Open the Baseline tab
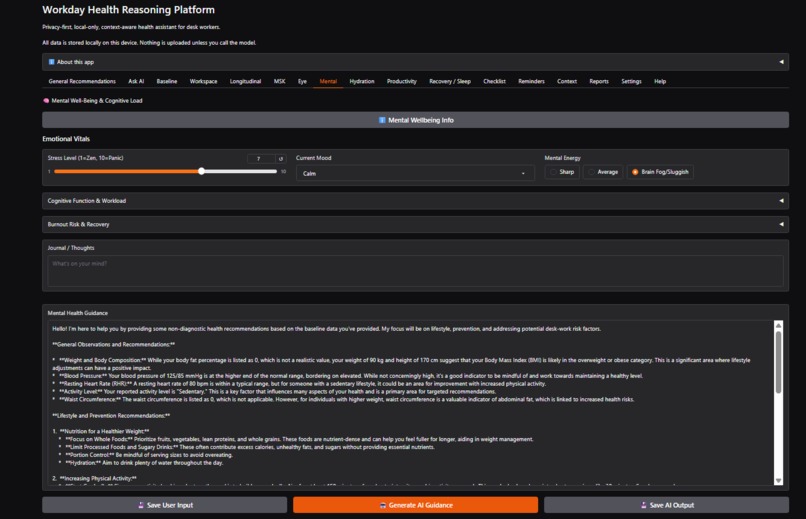 coord(167,81)
